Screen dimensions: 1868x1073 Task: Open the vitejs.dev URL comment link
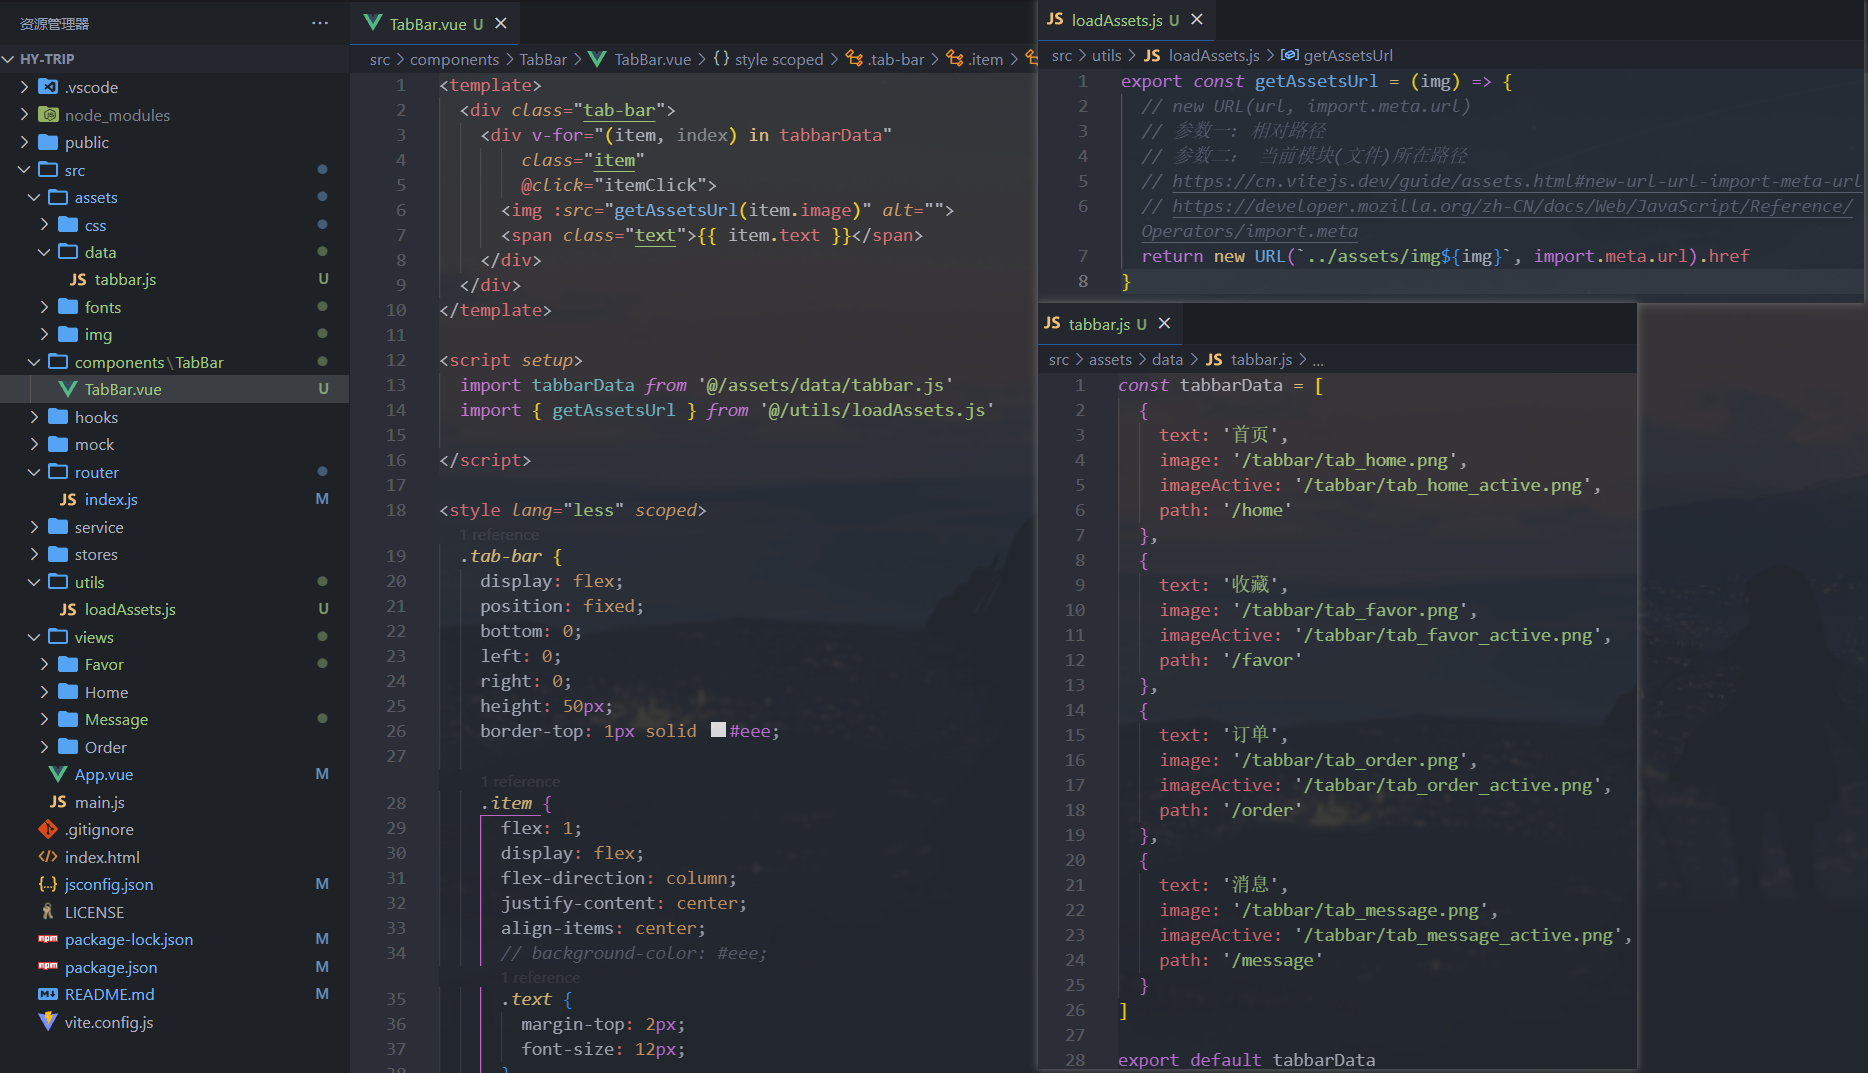pyautogui.click(x=1516, y=181)
